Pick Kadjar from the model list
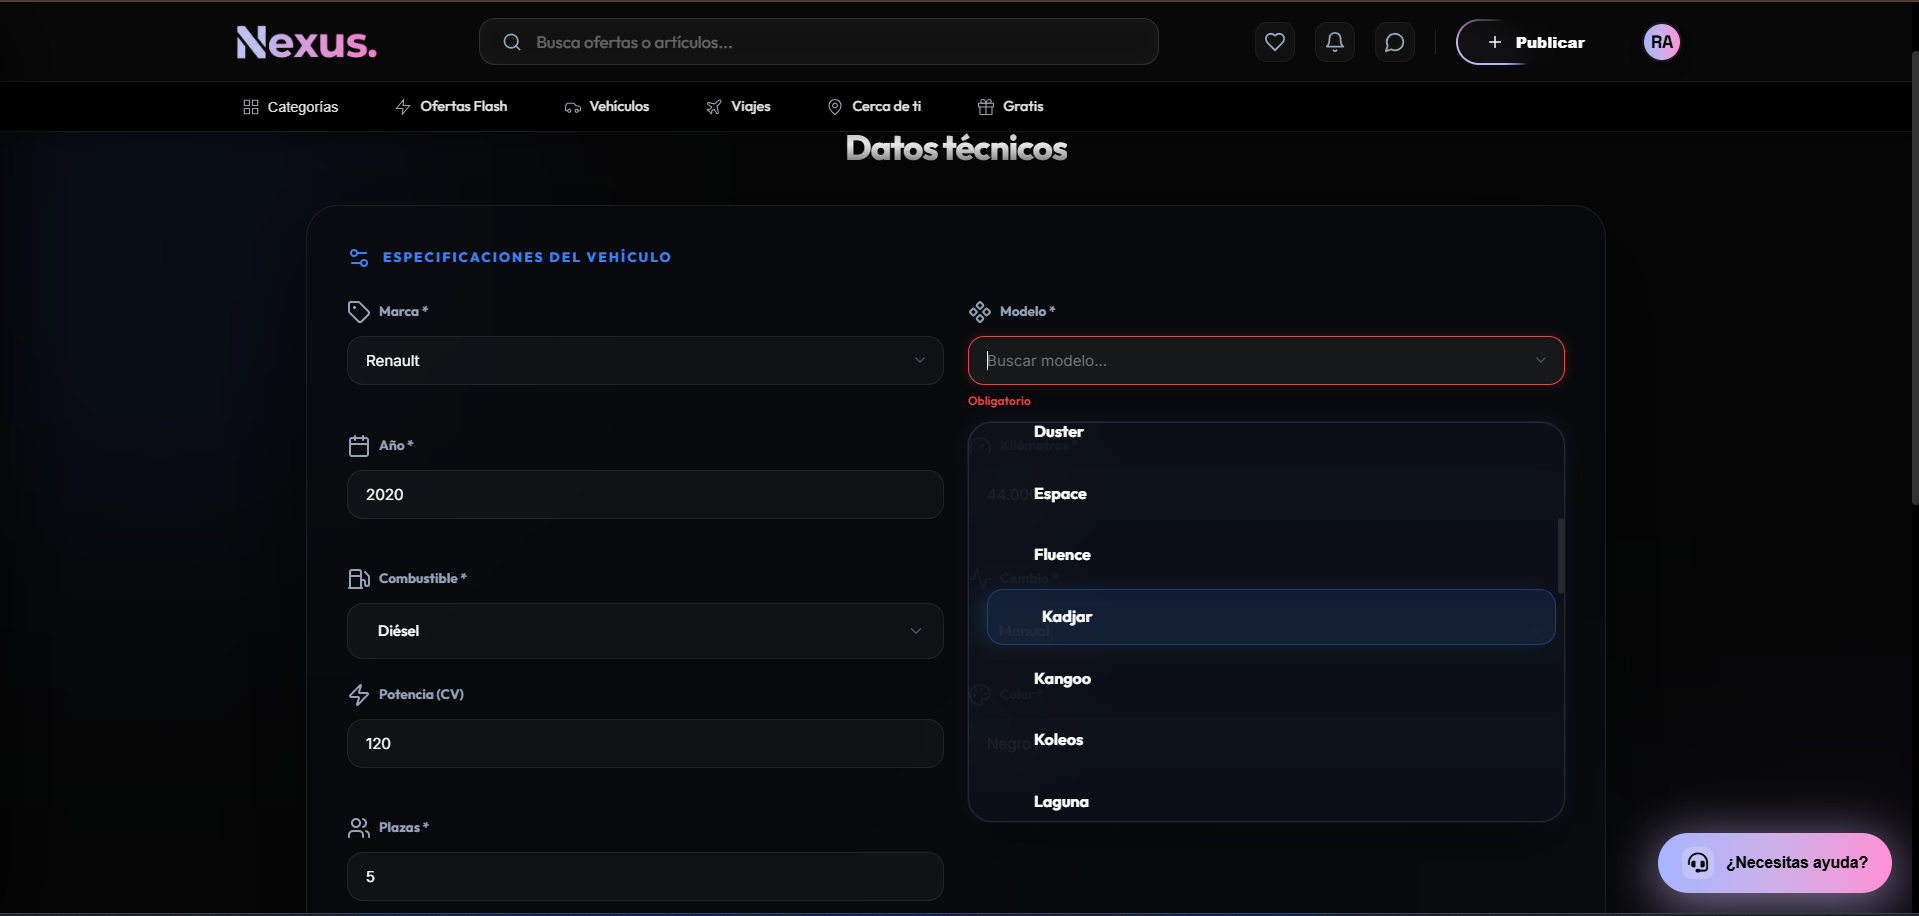 1270,617
